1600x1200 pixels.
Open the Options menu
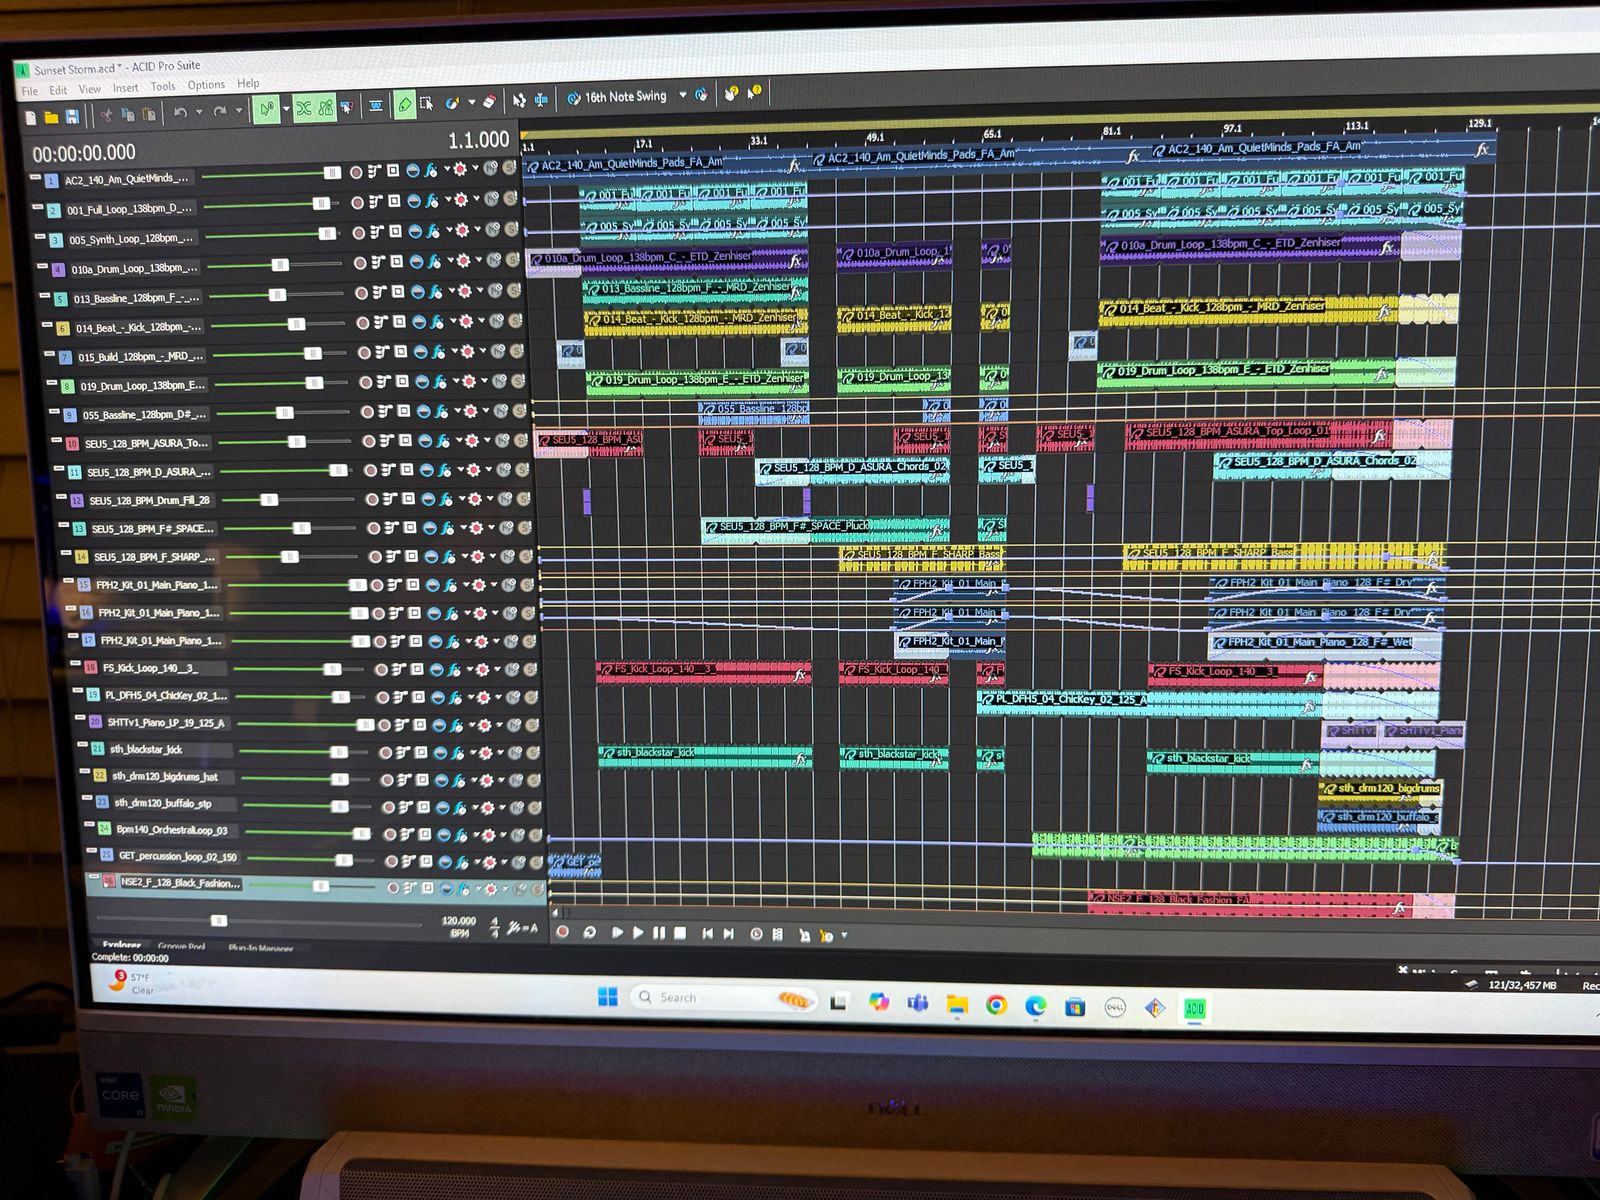[206, 85]
